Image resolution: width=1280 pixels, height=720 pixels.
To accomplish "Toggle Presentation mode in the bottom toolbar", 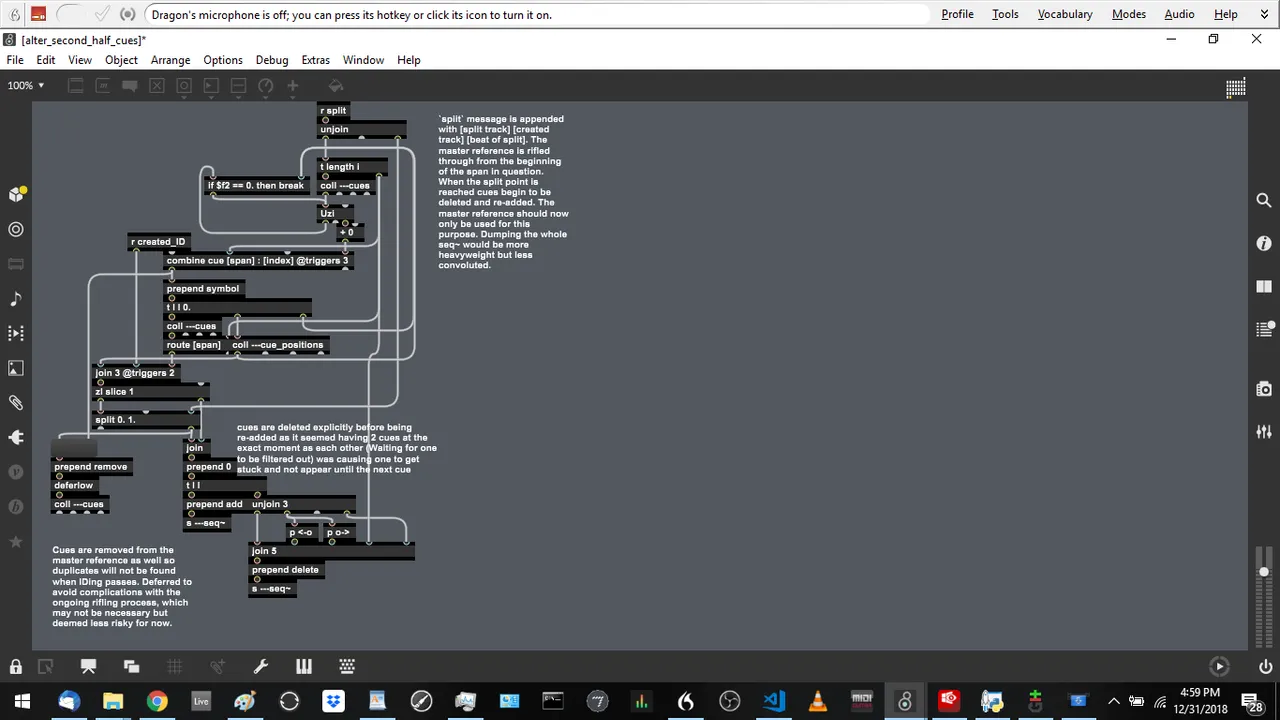I will 88,667.
